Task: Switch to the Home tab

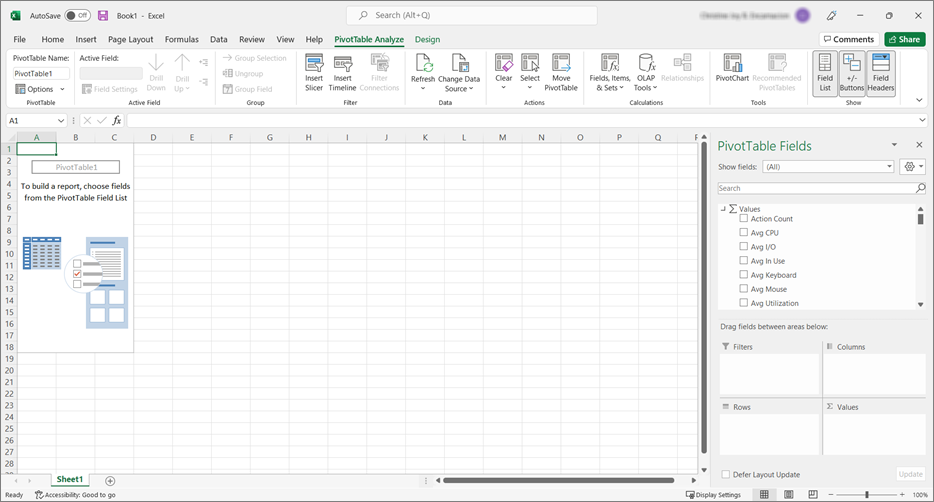Action: [x=52, y=39]
